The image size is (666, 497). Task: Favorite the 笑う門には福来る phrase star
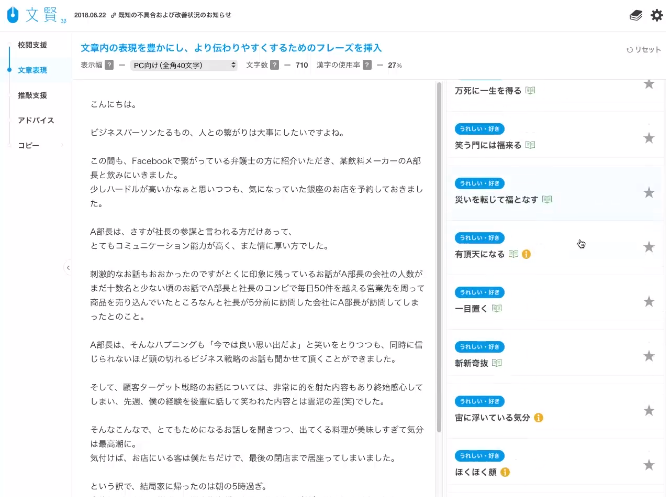649,138
